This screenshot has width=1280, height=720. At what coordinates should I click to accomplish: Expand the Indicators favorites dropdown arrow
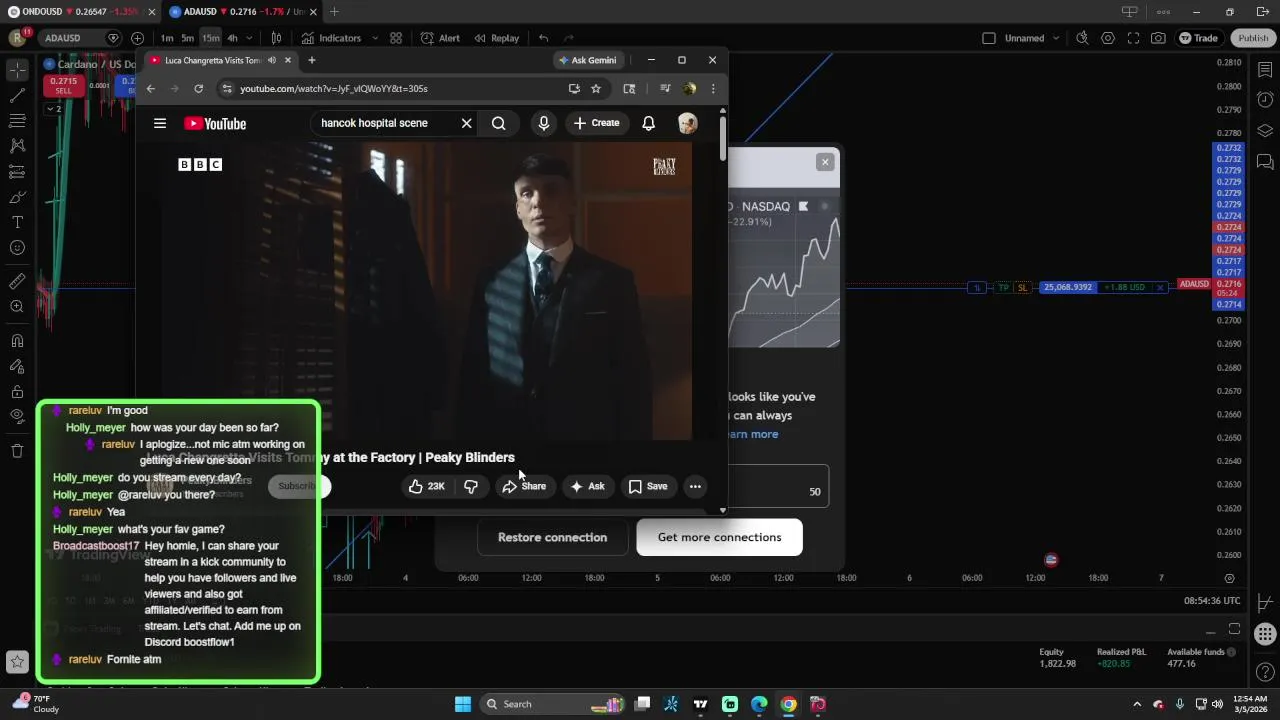tap(375, 38)
